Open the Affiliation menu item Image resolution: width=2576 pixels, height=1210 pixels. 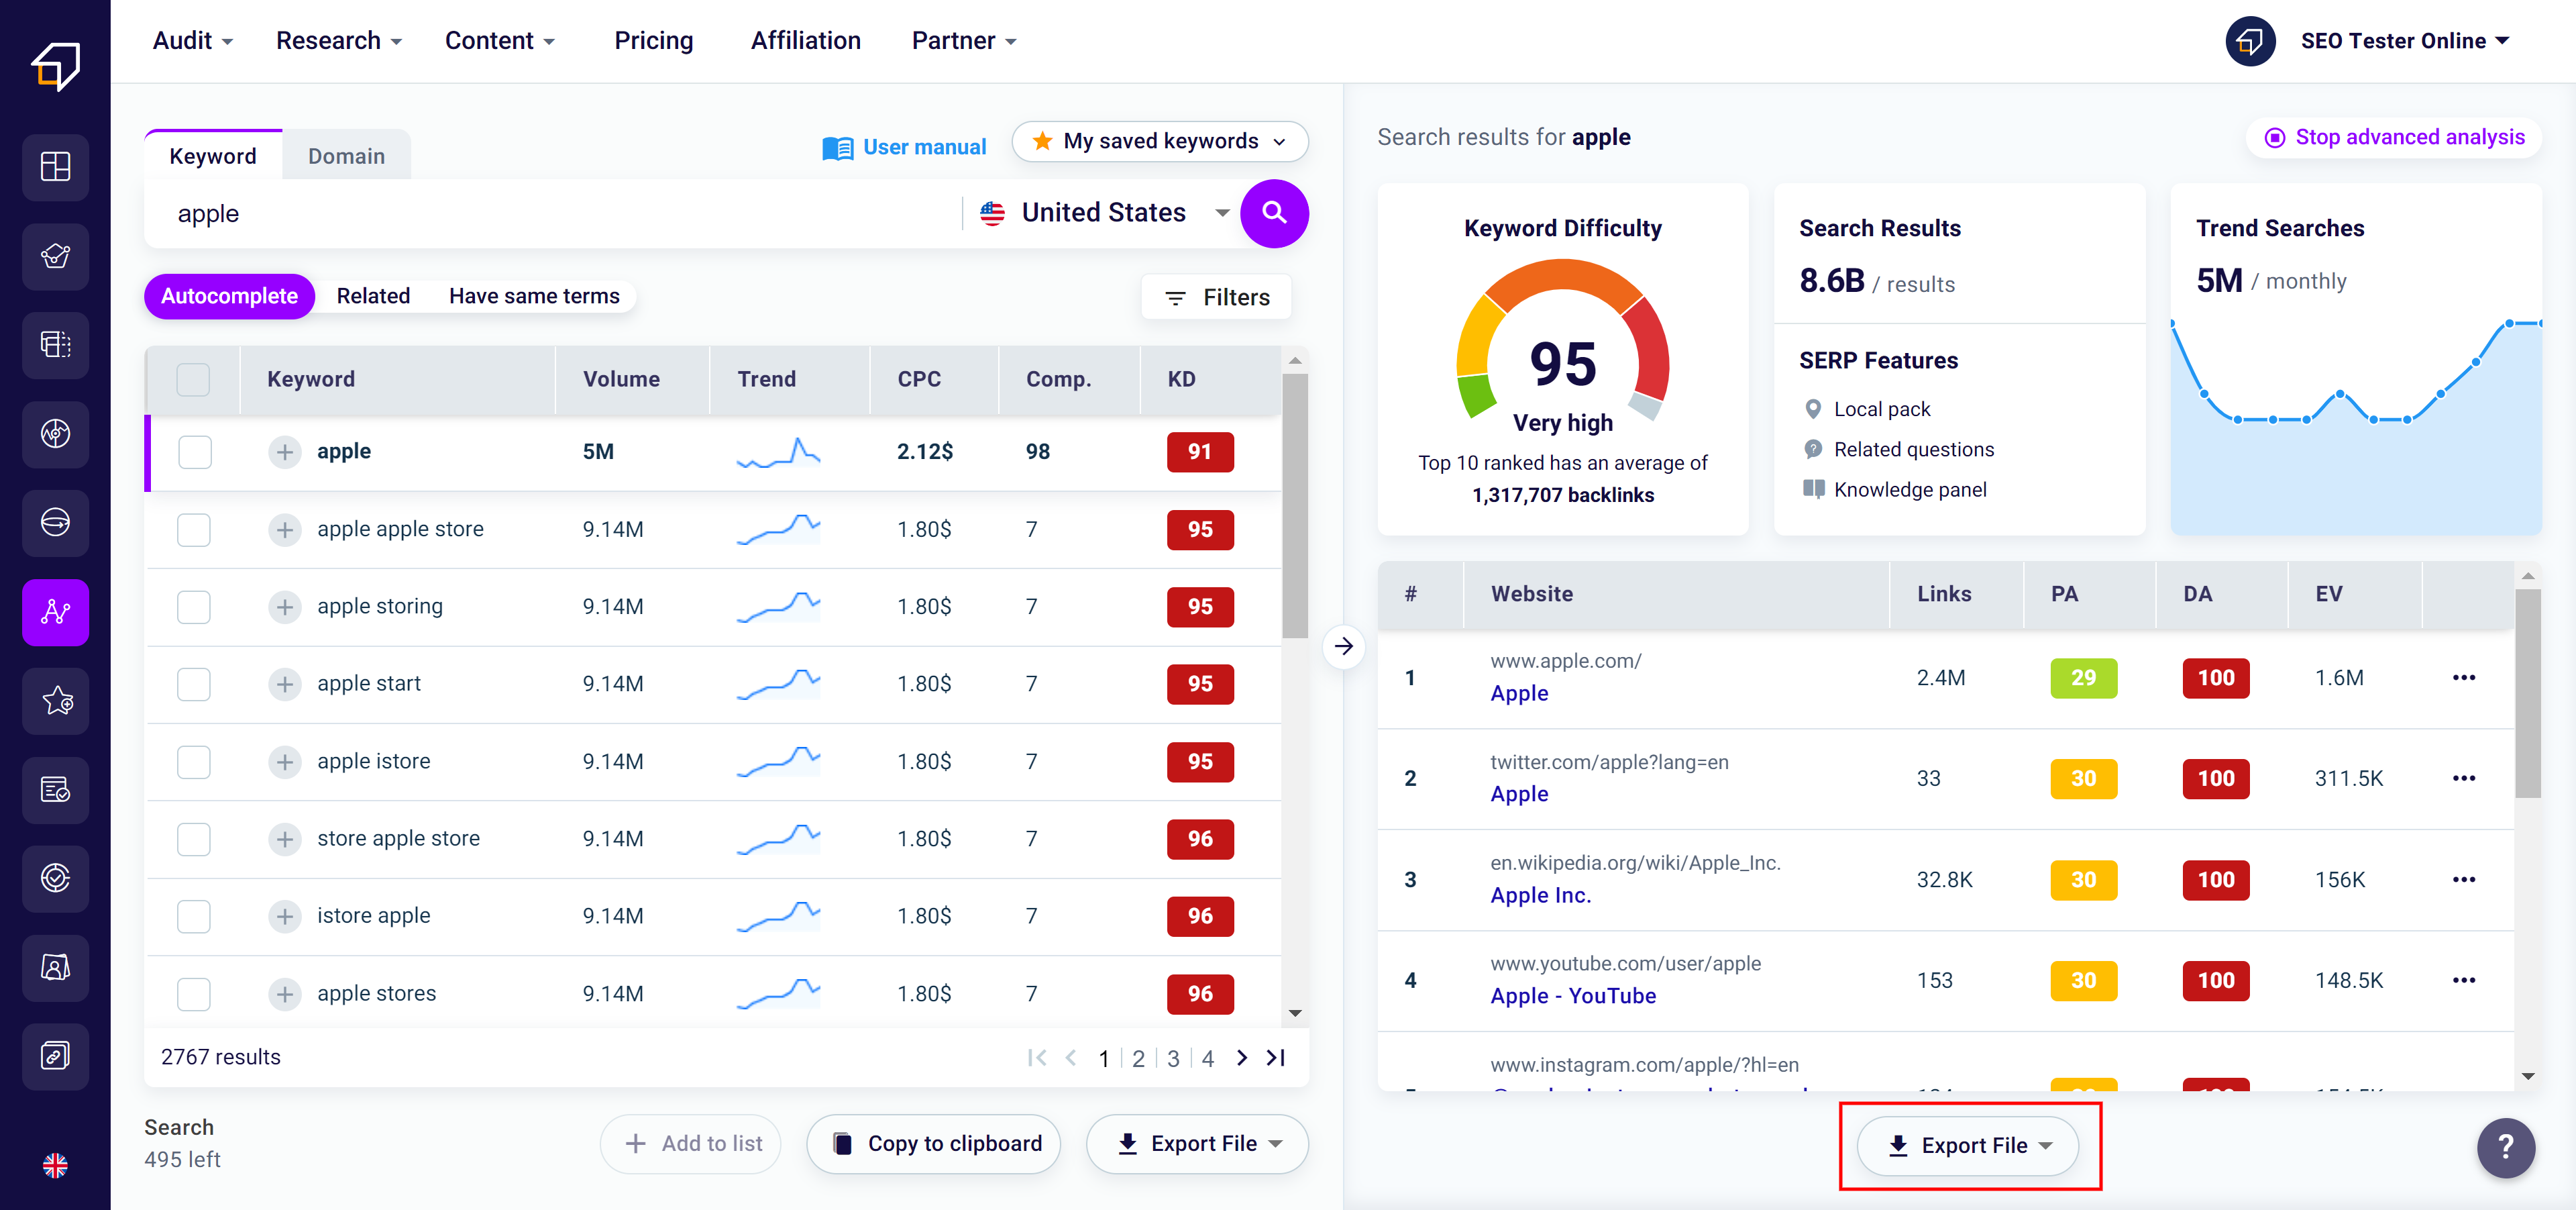click(x=805, y=41)
